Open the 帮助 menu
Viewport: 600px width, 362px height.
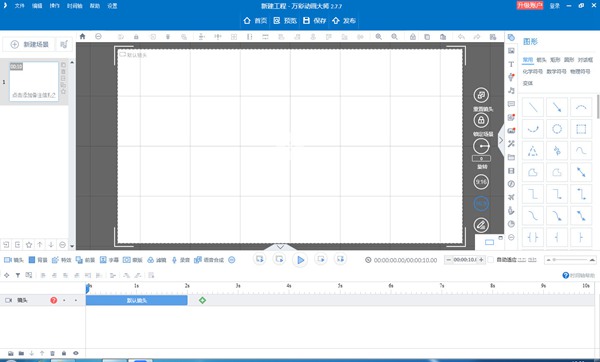pos(95,6)
